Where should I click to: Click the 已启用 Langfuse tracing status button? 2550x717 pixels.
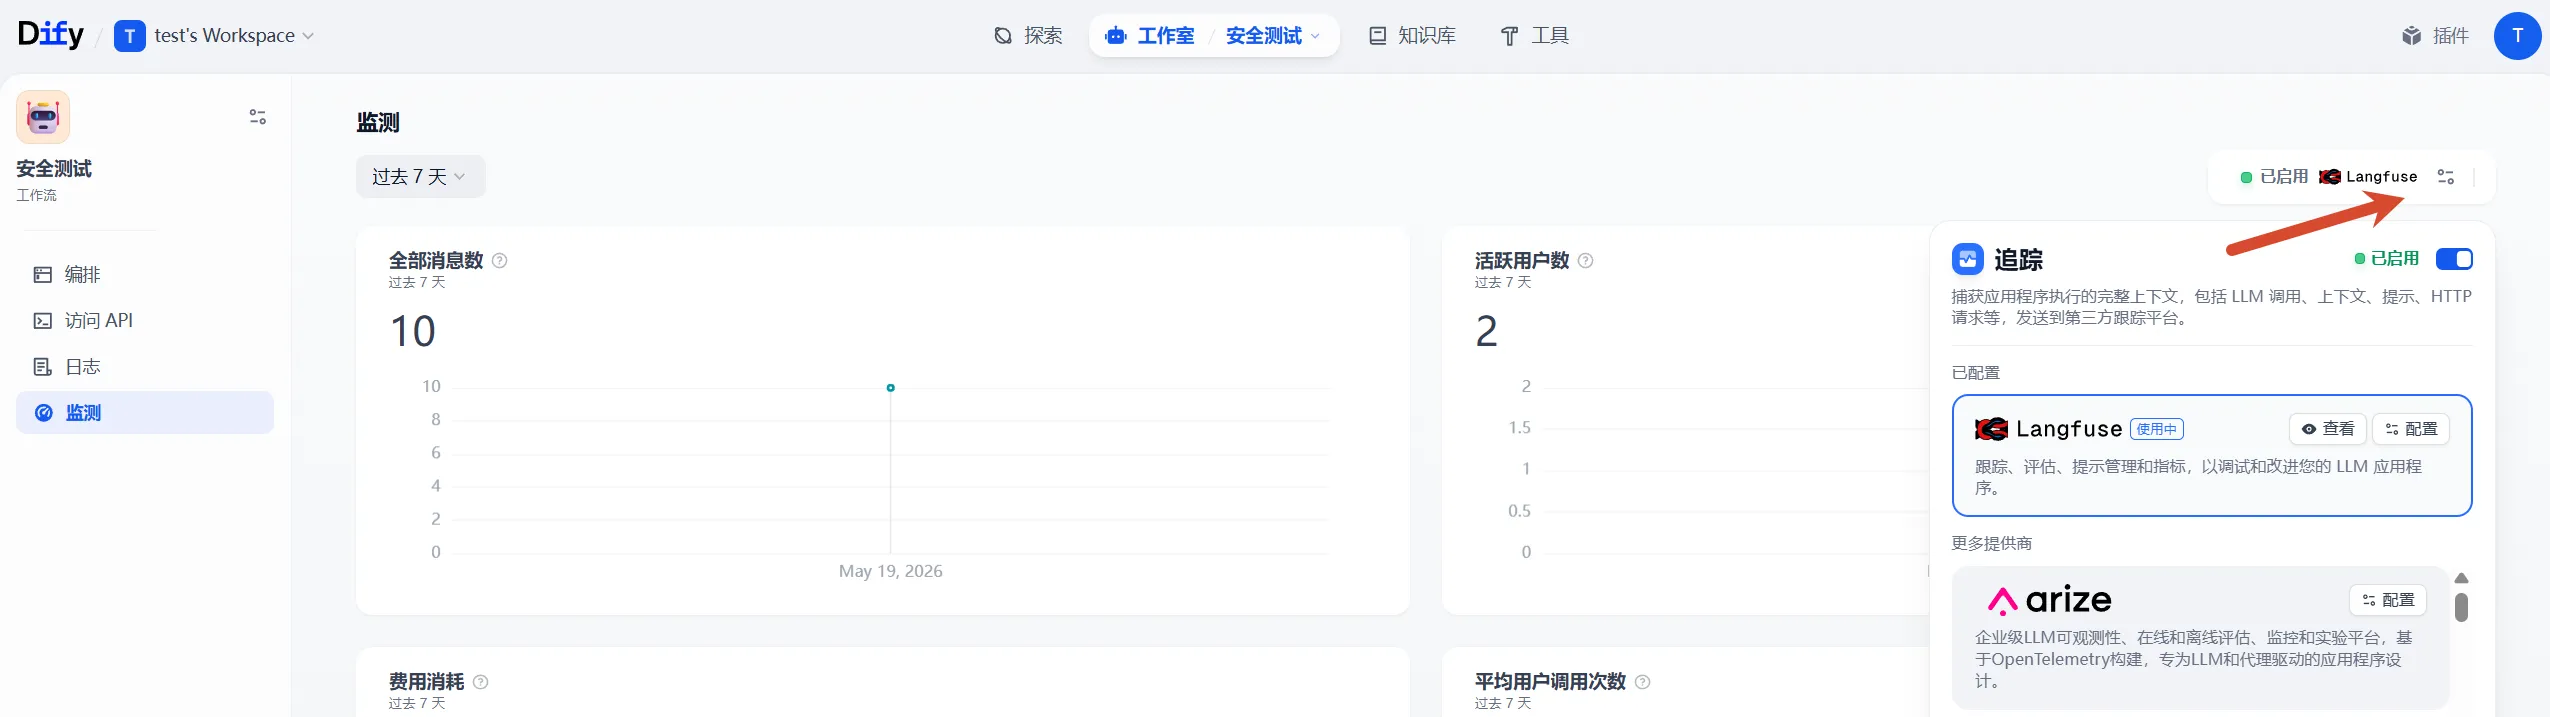tap(2328, 177)
